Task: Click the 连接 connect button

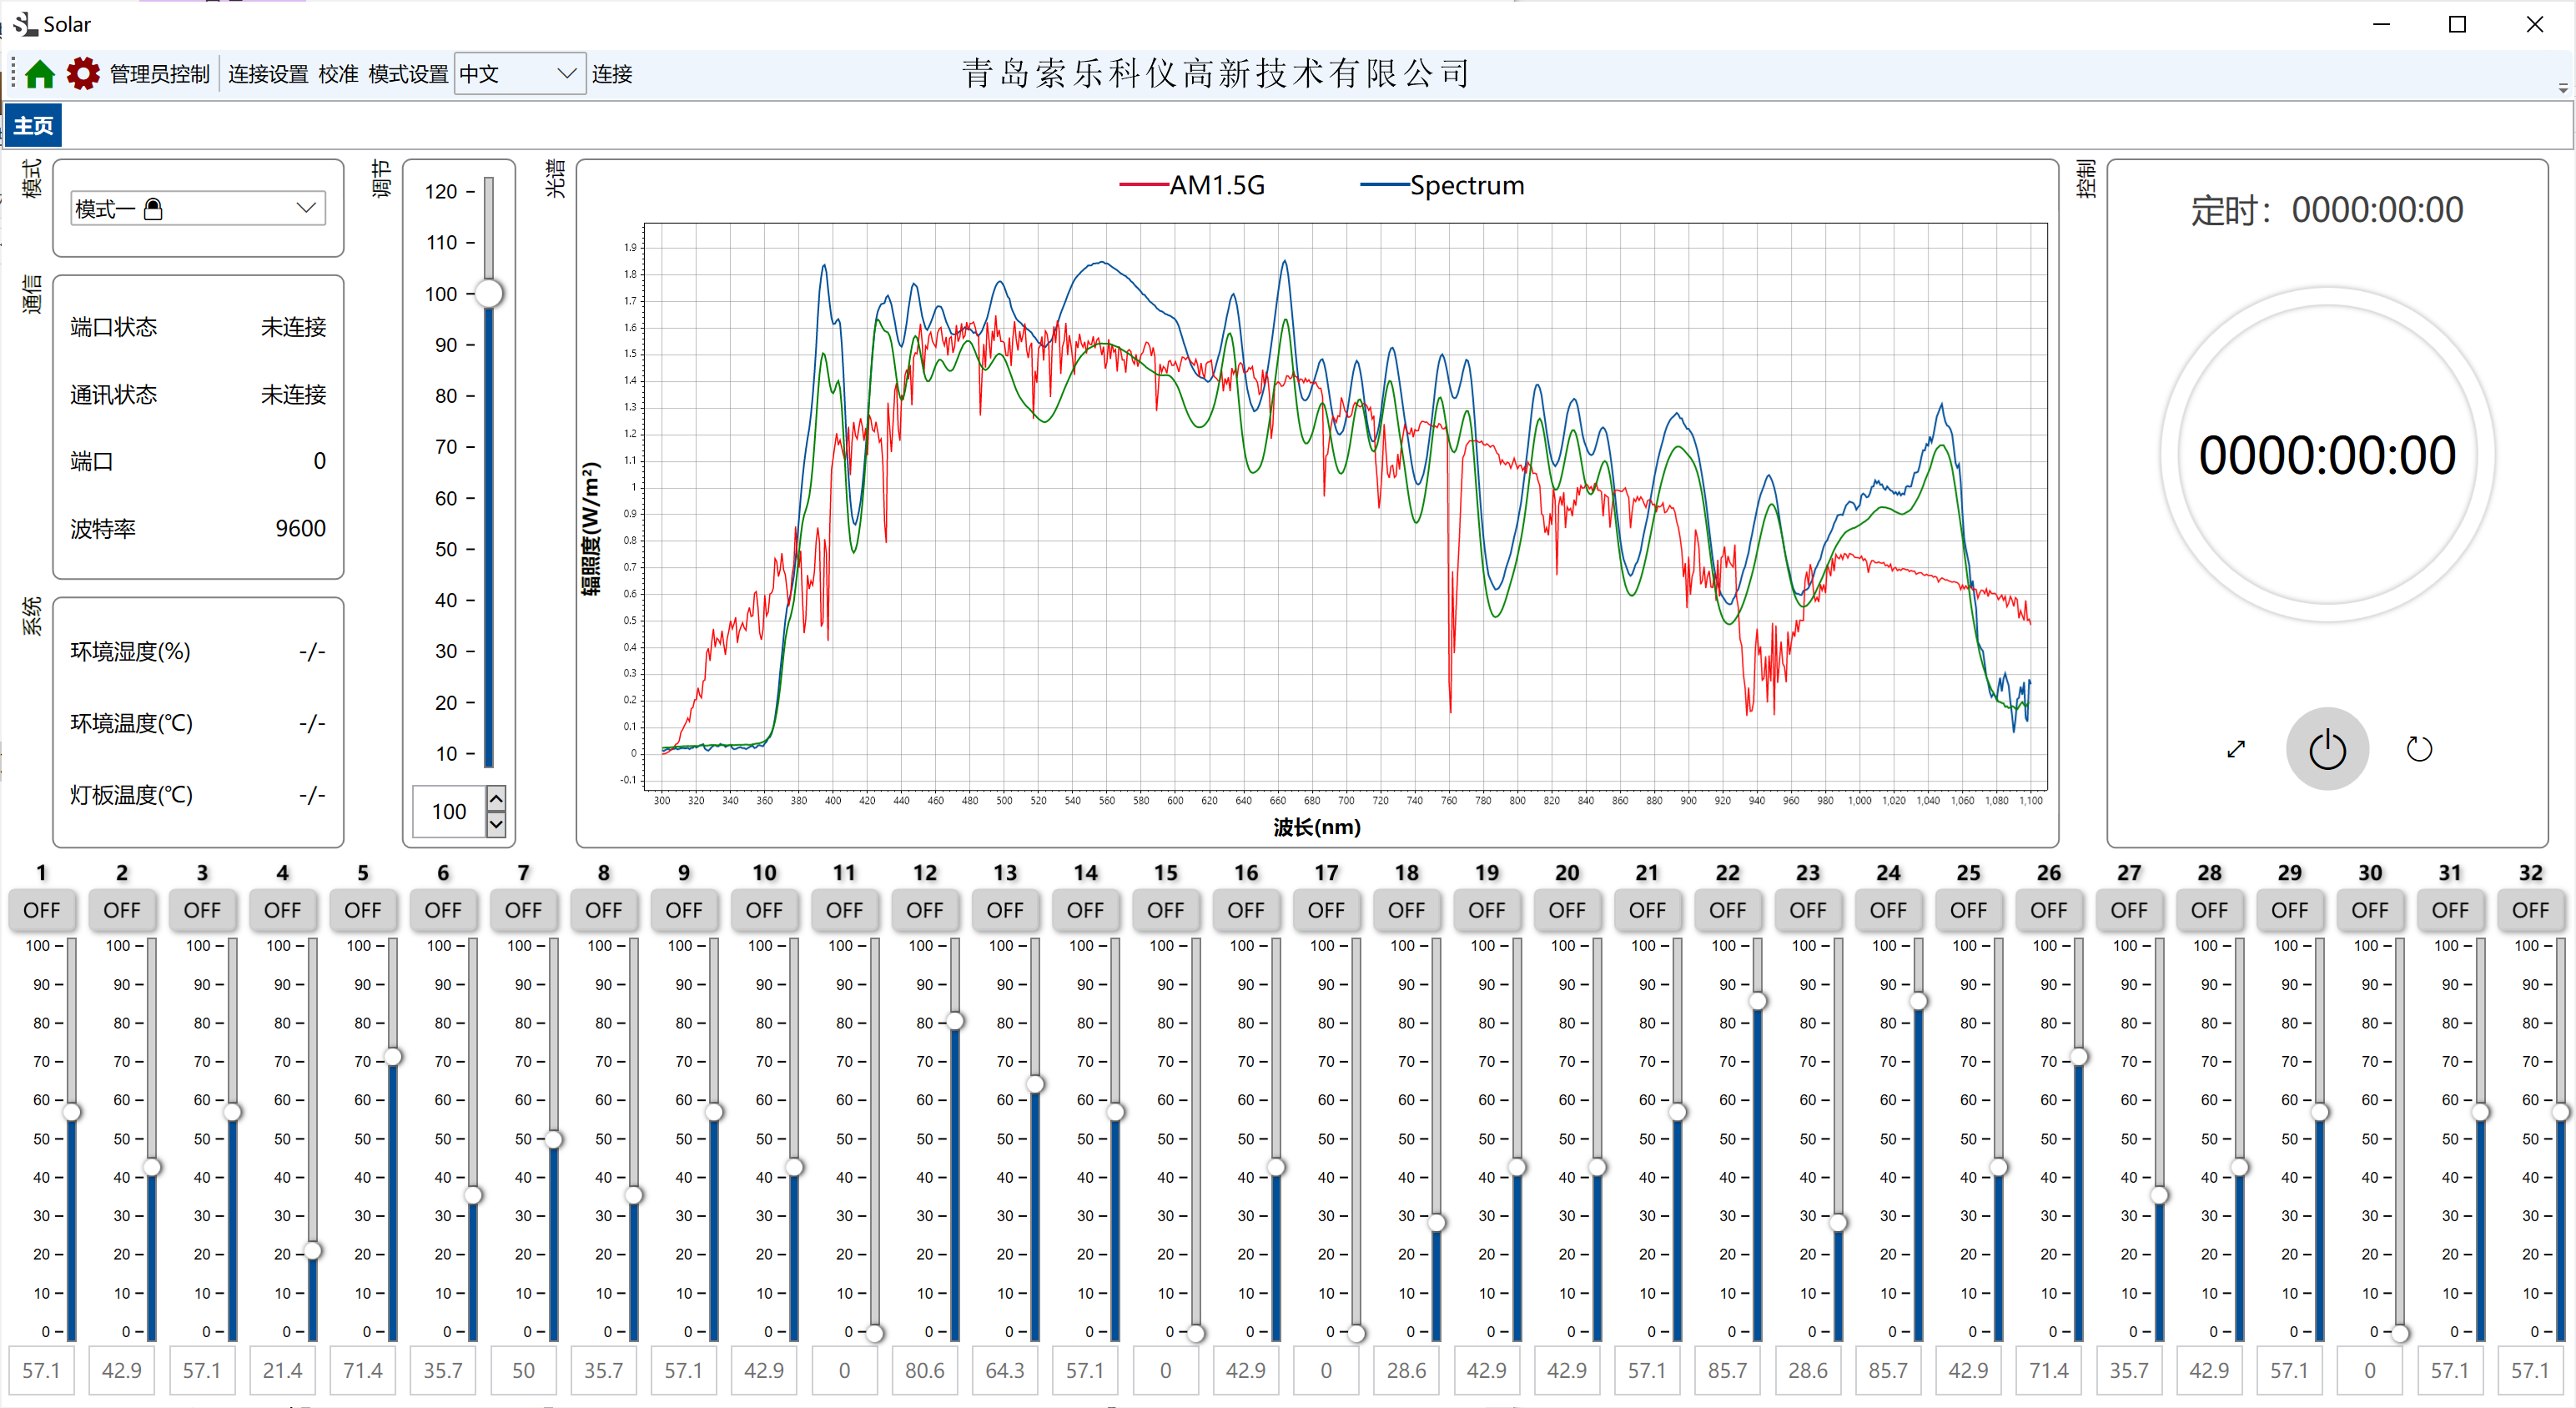Action: pyautogui.click(x=612, y=74)
